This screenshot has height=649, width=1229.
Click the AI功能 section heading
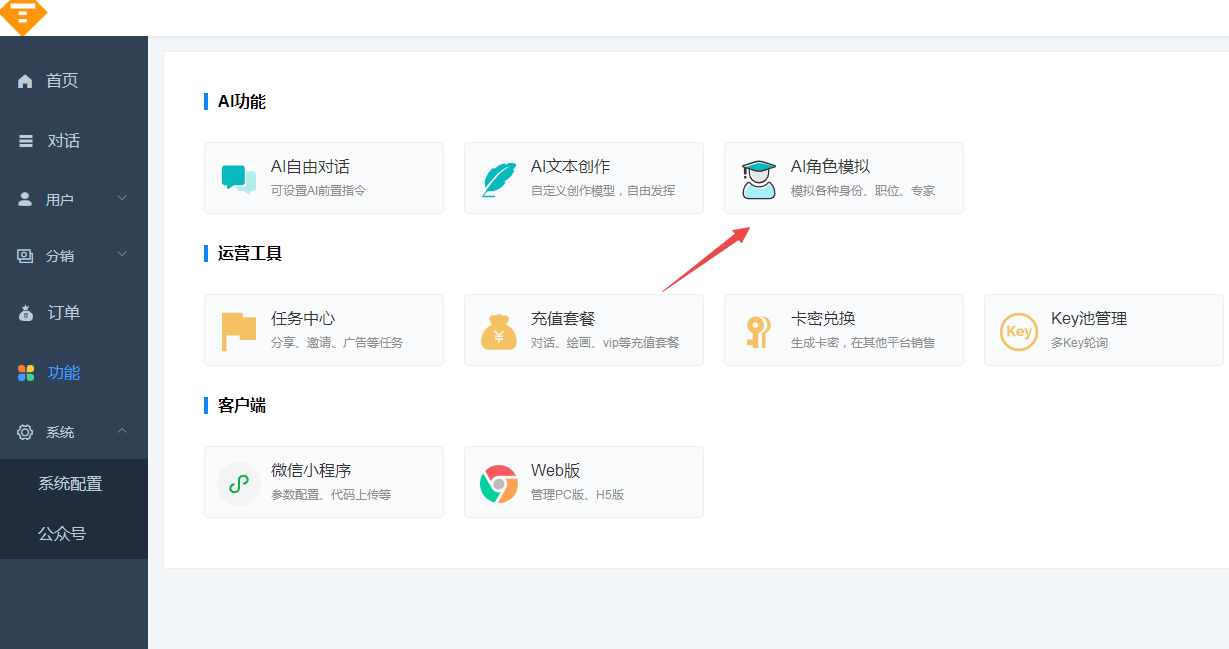(242, 101)
